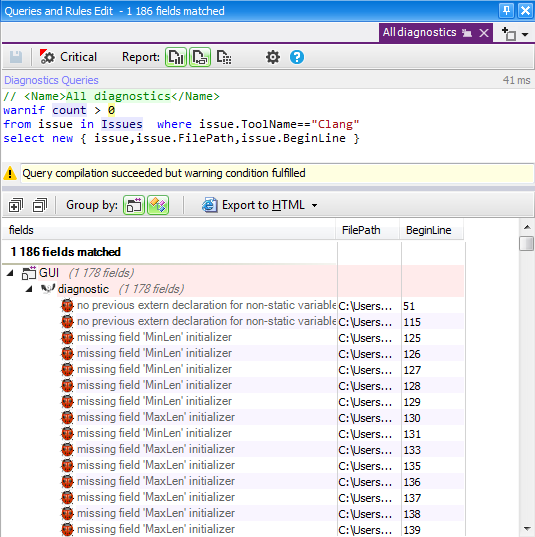Image resolution: width=535 pixels, height=537 pixels.
Task: Expand all result rows icon
Action: pos(16,205)
